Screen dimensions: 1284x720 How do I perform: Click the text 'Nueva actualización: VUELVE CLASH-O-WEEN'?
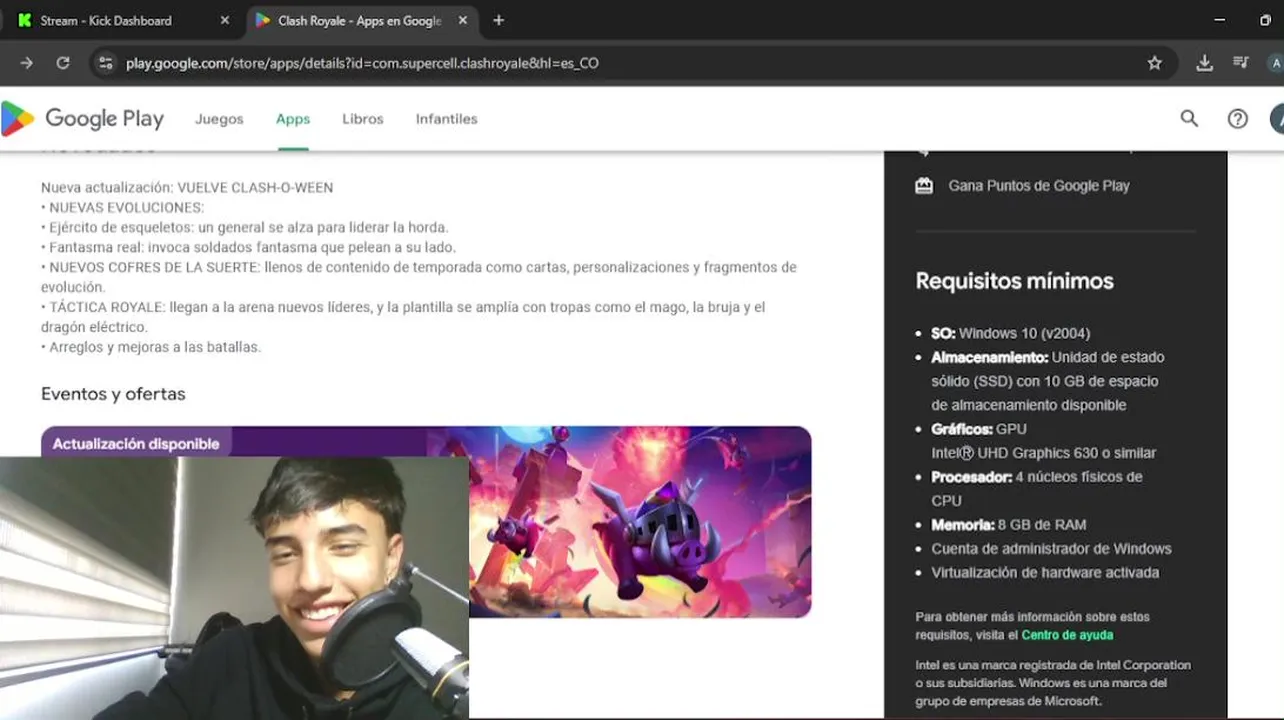tap(187, 187)
